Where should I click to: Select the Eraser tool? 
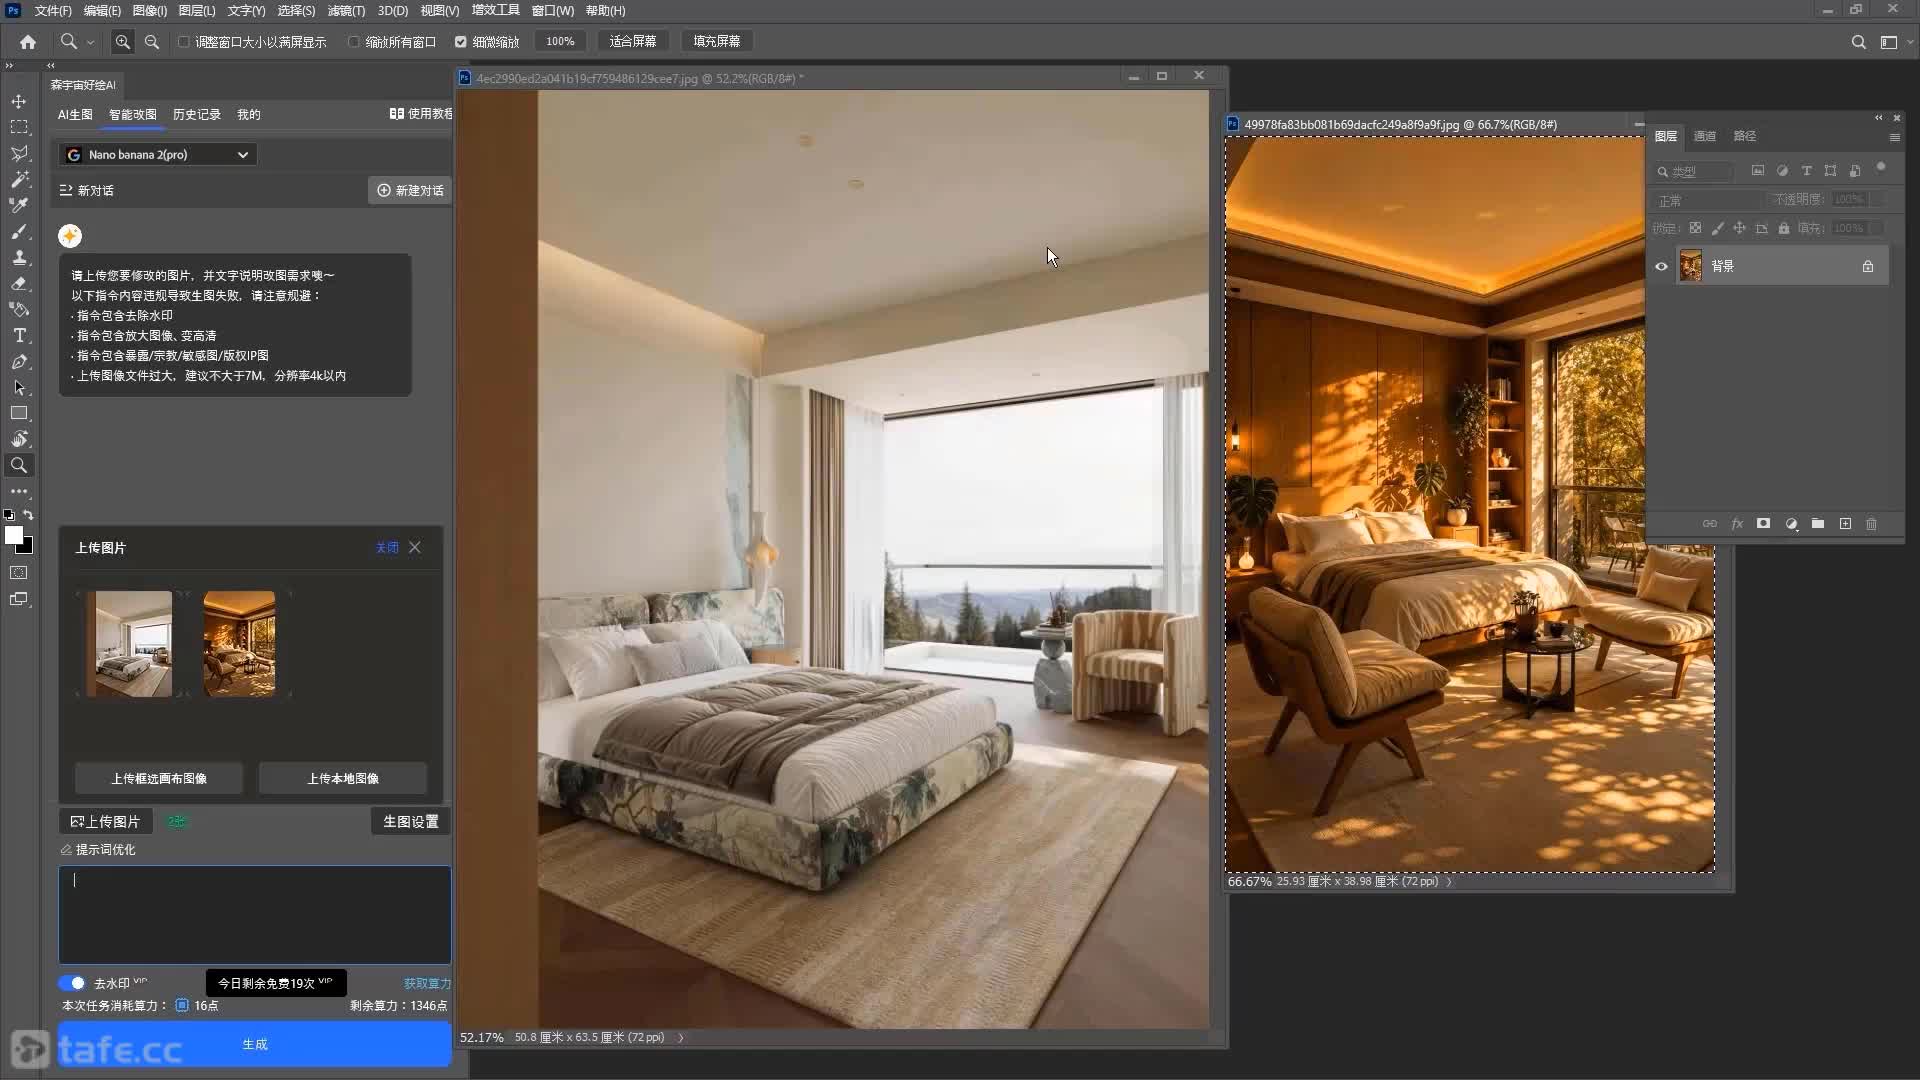19,284
